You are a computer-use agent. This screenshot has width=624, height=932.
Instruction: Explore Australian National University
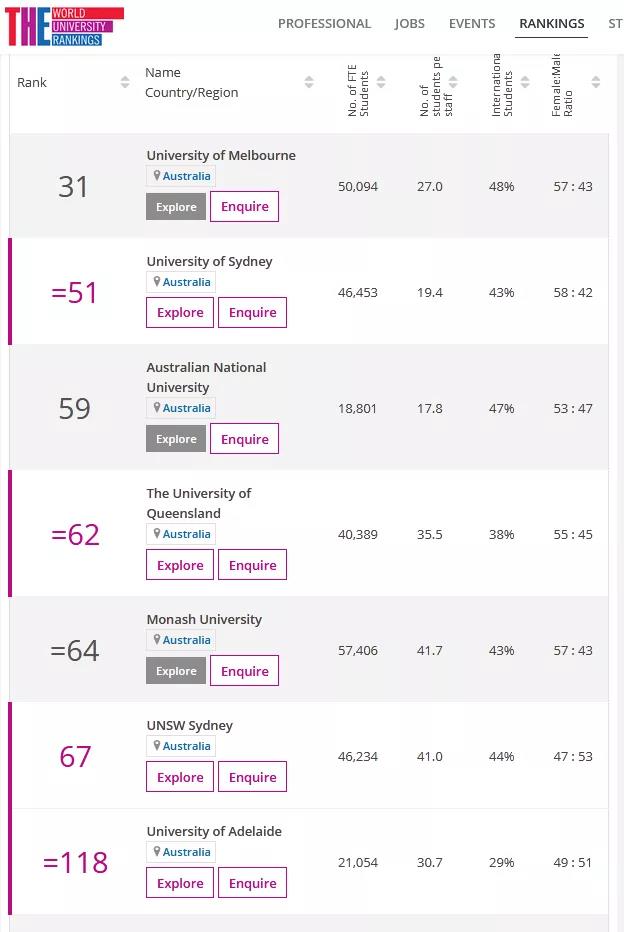[x=176, y=439]
